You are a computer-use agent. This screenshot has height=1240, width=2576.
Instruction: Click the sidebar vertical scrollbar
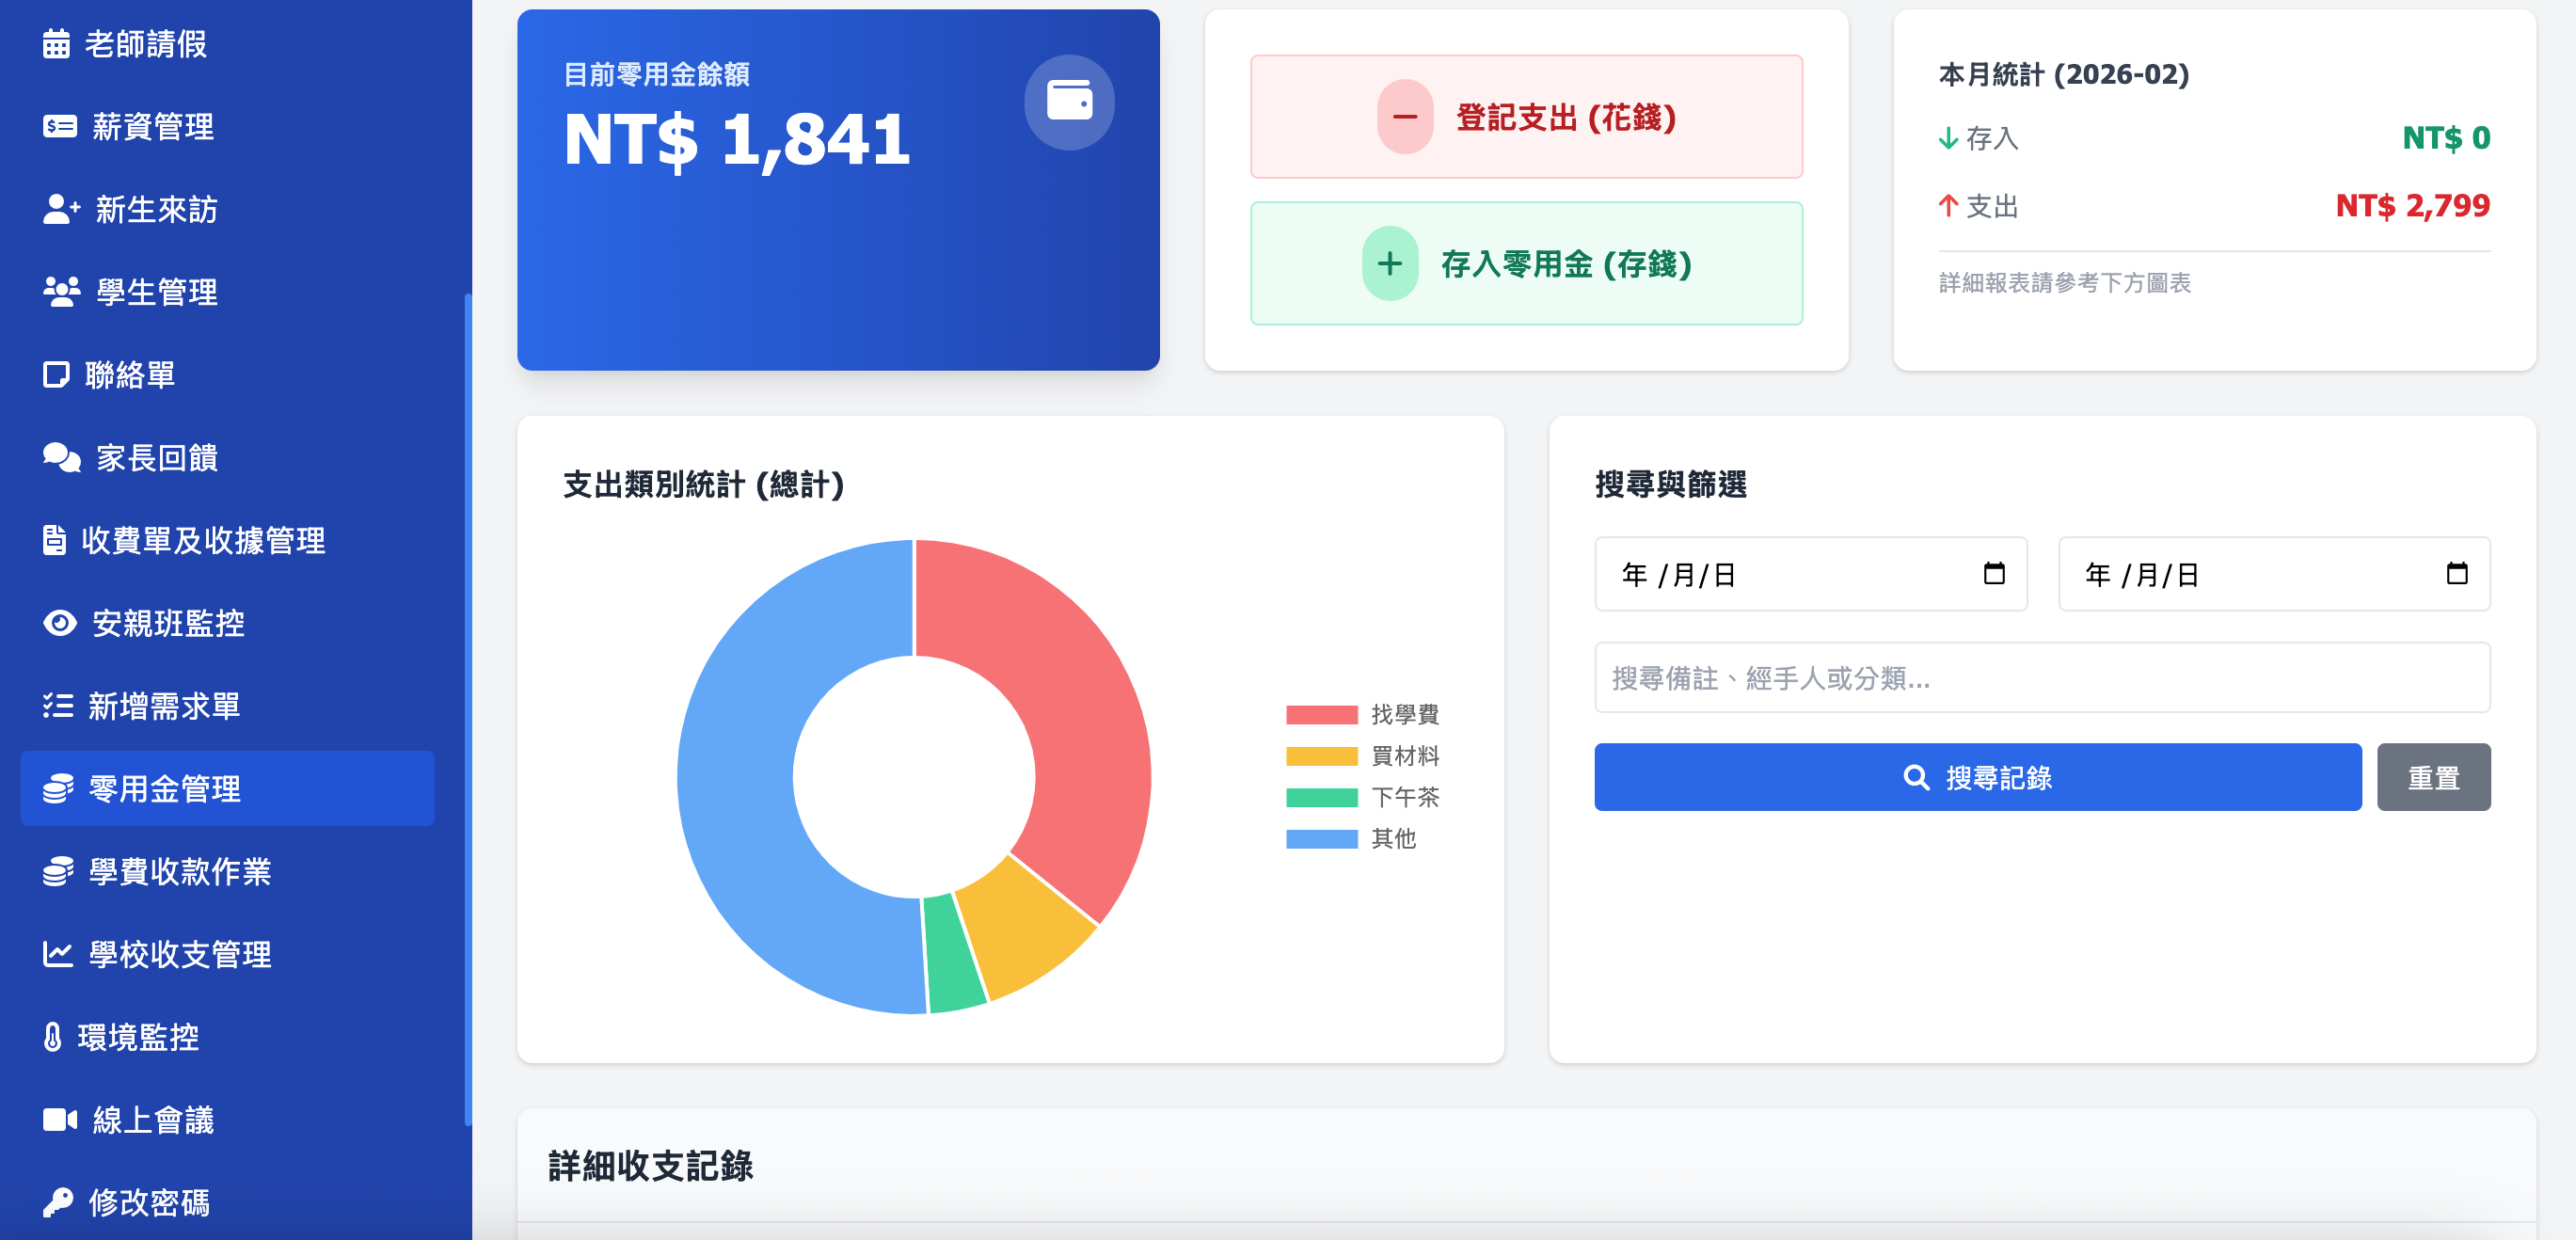tap(468, 710)
